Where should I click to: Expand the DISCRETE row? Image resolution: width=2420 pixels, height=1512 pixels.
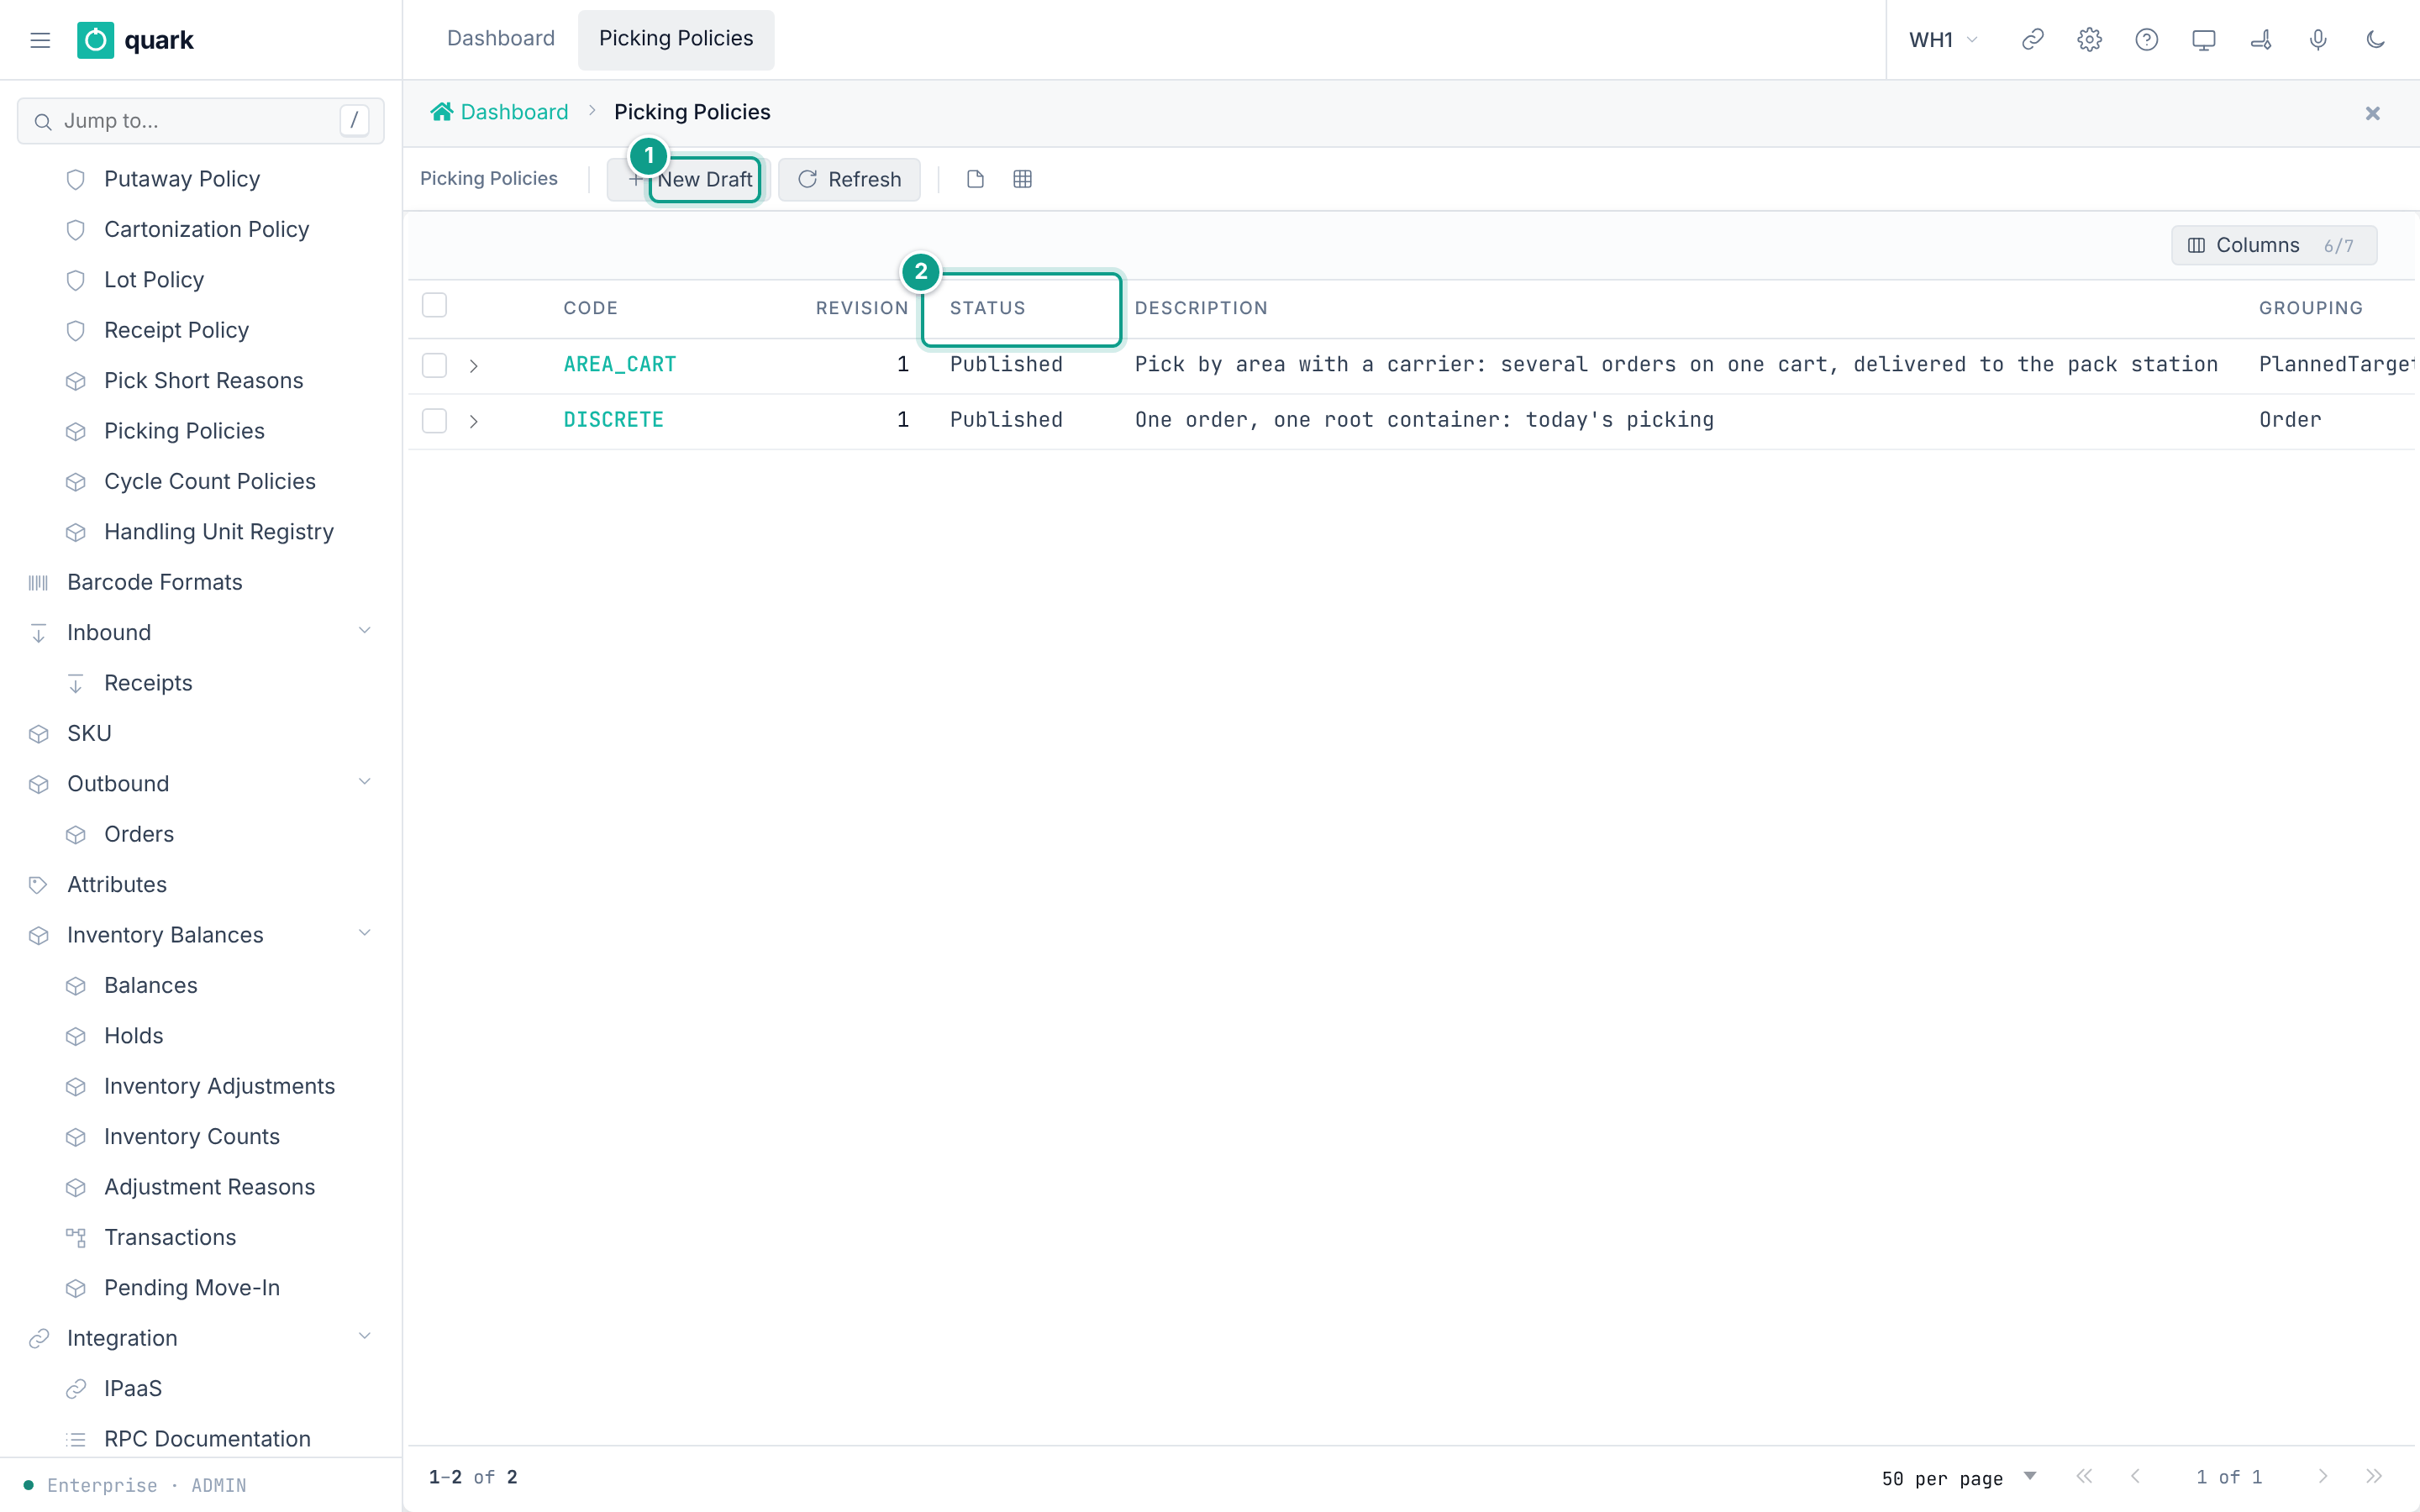pyautogui.click(x=473, y=421)
